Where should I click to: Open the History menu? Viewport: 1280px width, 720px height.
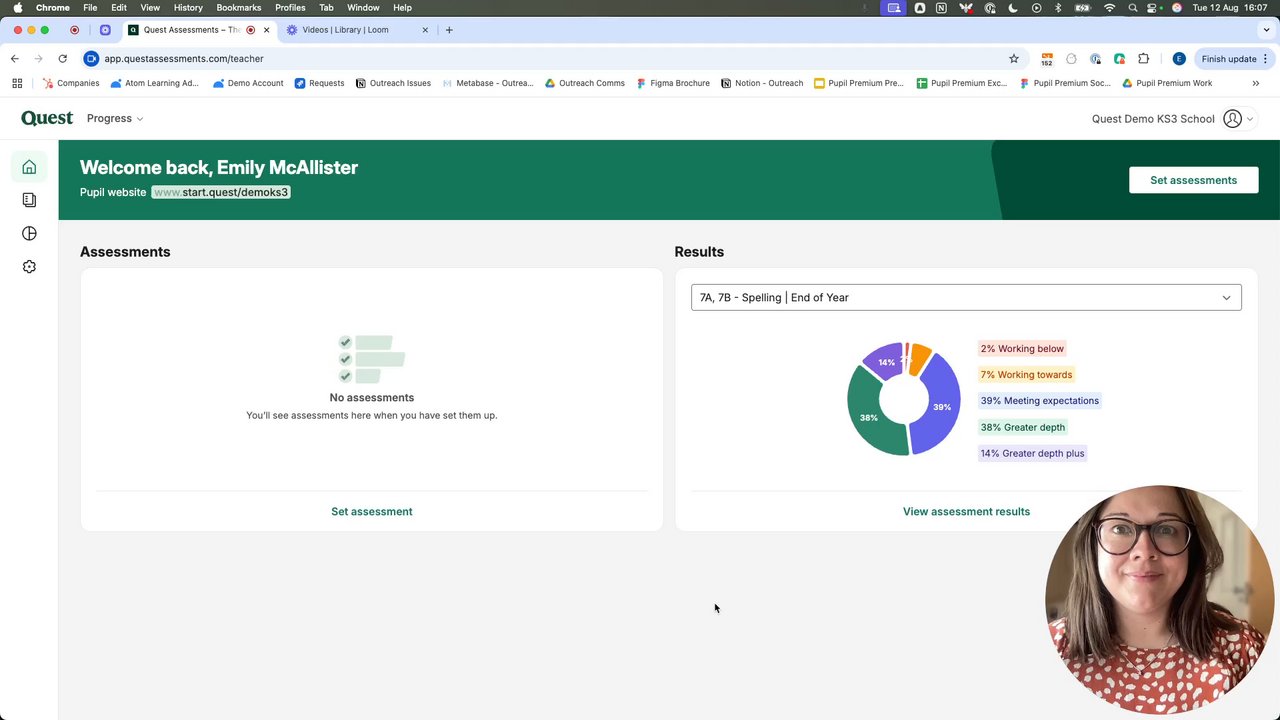(x=188, y=8)
